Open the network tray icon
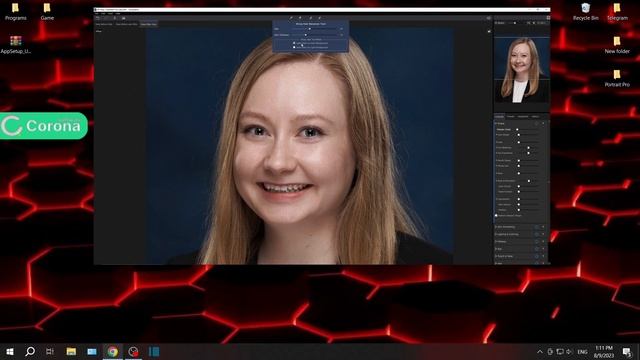Viewport: 640px width, 360px height. [560, 352]
